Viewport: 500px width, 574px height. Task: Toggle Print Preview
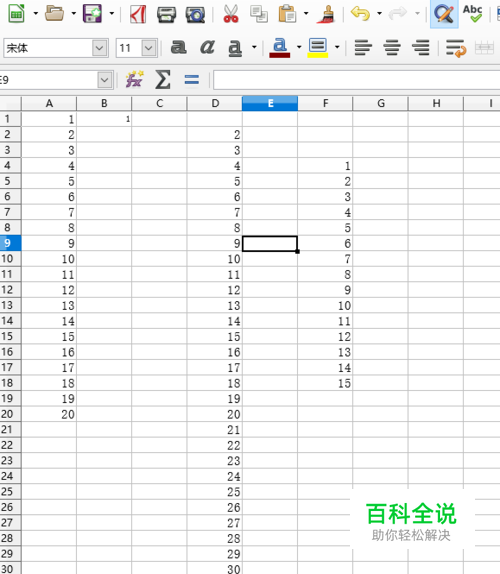(195, 14)
